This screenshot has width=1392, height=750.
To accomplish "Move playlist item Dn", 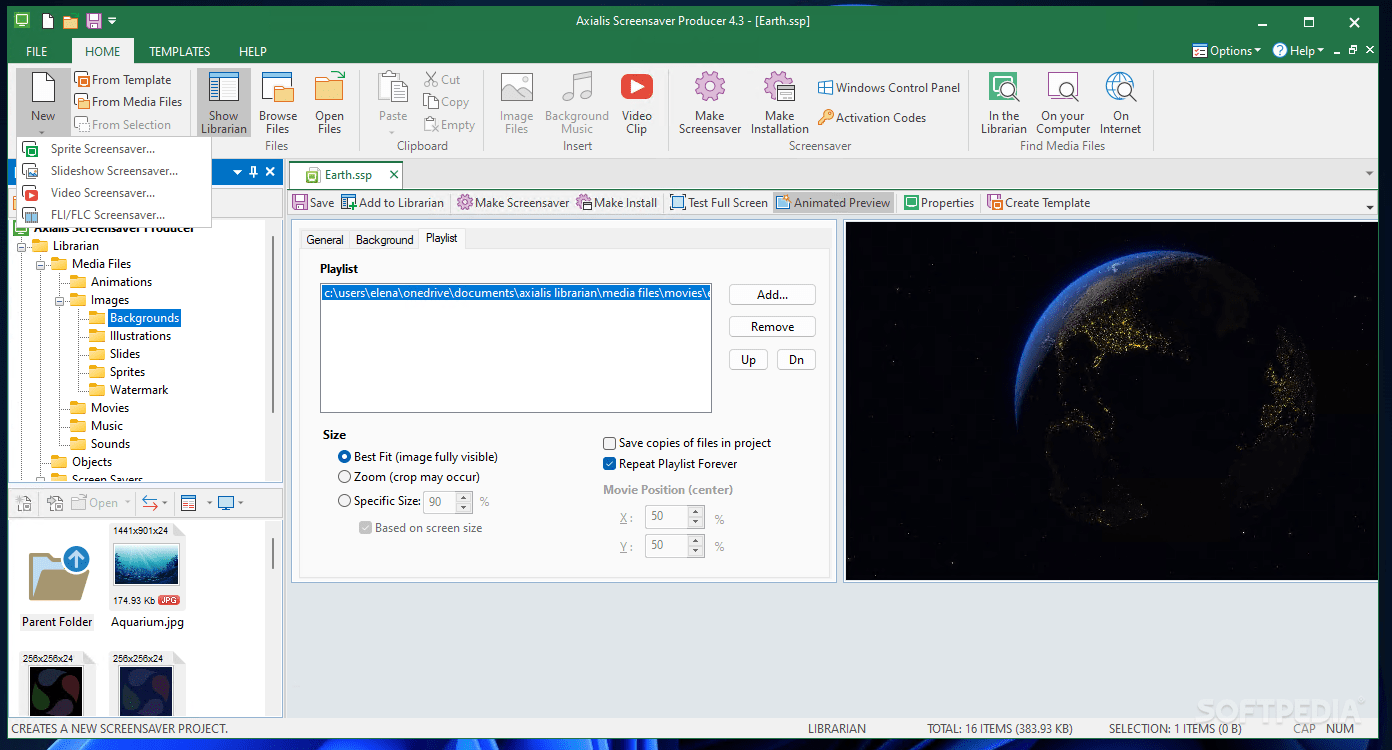I will 796,360.
